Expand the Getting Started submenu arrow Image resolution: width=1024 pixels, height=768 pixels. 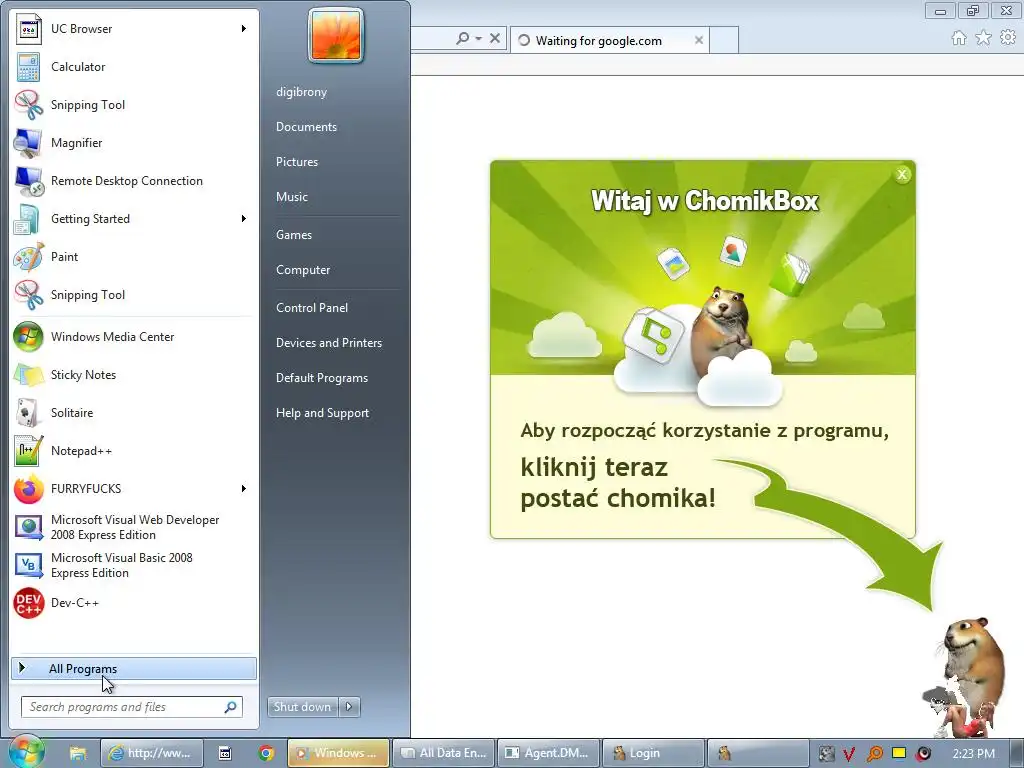click(244, 219)
